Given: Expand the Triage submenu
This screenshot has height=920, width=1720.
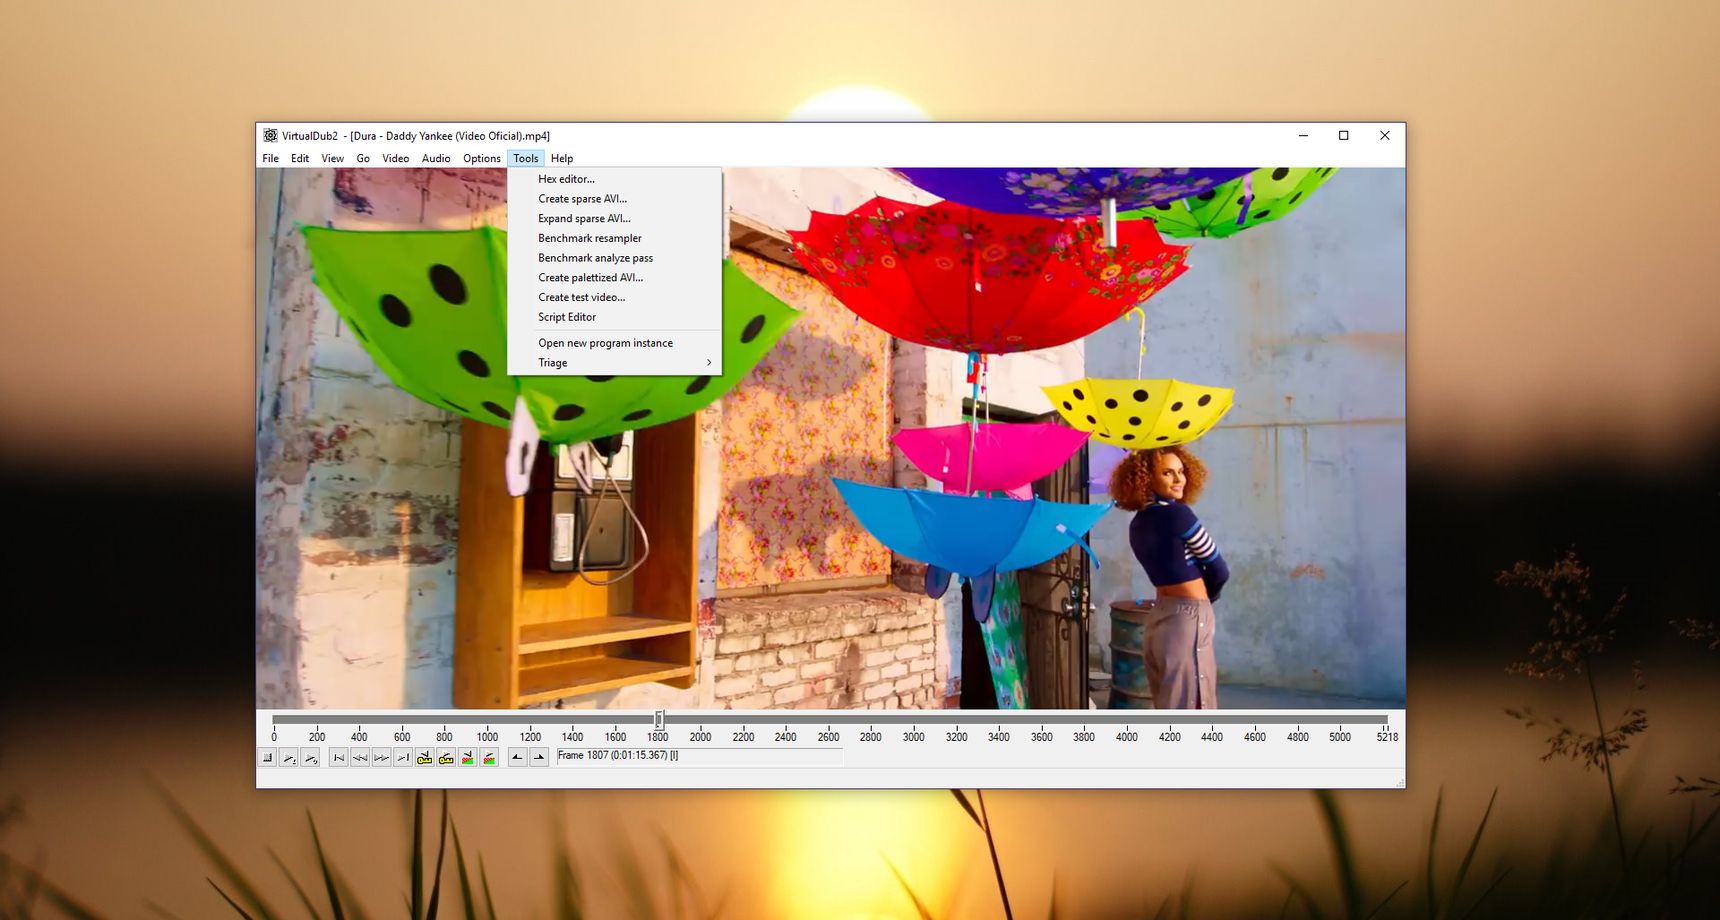Looking at the screenshot, I should (614, 363).
